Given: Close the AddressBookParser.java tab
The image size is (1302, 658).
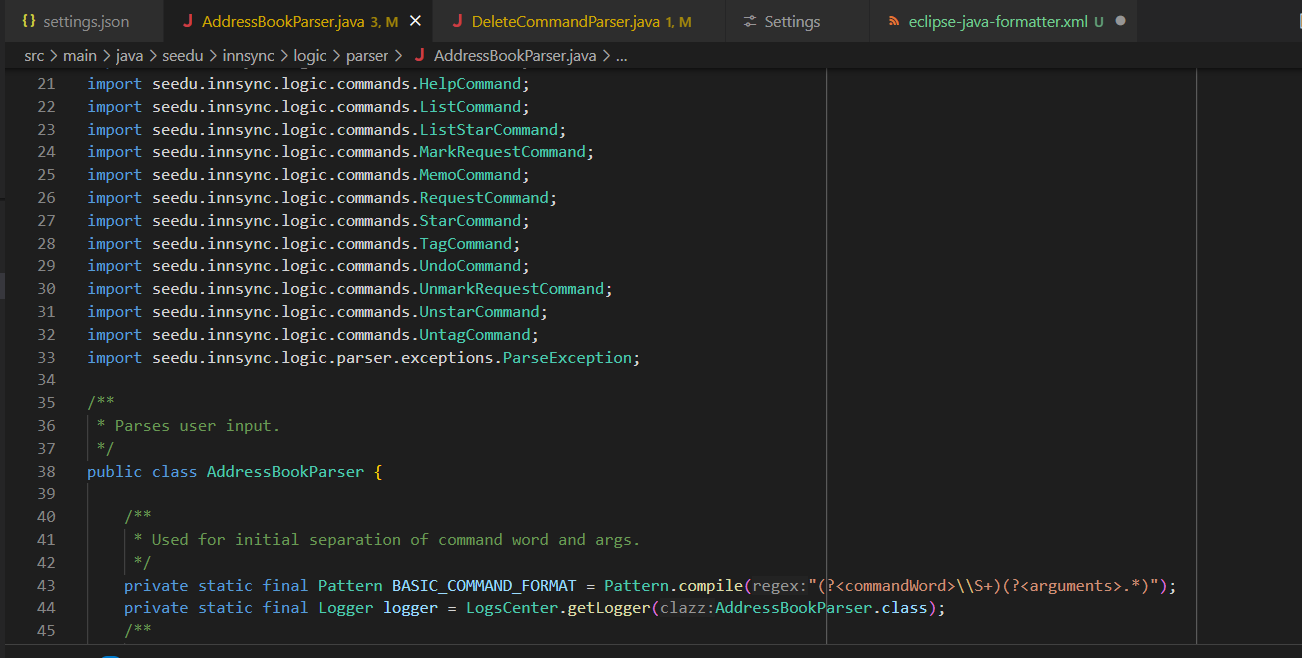Looking at the screenshot, I should click(x=415, y=21).
